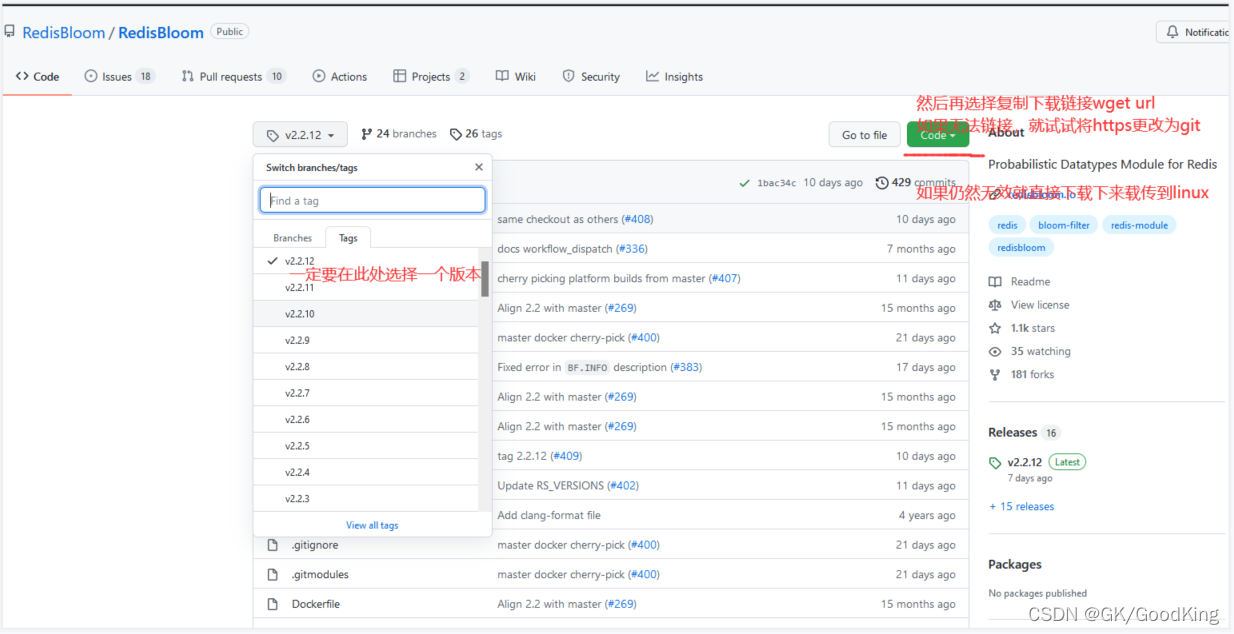Close the Switch branches/tags popup
Screen dimensions: 1234x634
pyautogui.click(x=477, y=167)
